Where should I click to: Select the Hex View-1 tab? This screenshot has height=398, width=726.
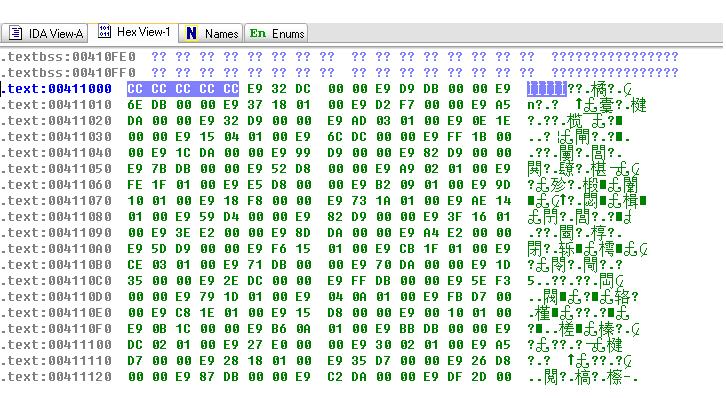pyautogui.click(x=134, y=32)
